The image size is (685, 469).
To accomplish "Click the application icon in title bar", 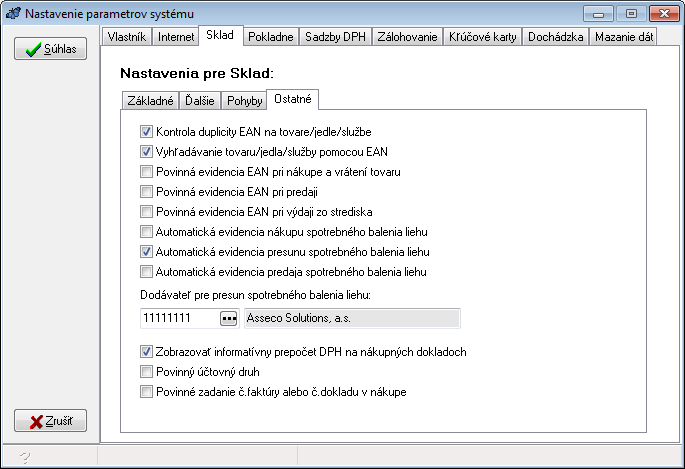I will pos(13,14).
